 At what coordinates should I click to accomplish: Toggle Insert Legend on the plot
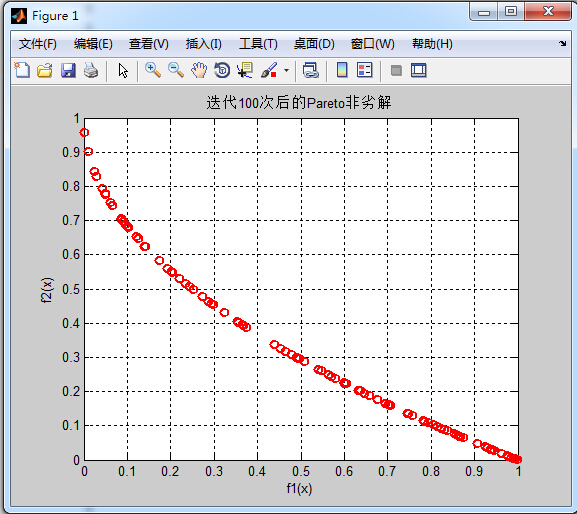tap(365, 70)
